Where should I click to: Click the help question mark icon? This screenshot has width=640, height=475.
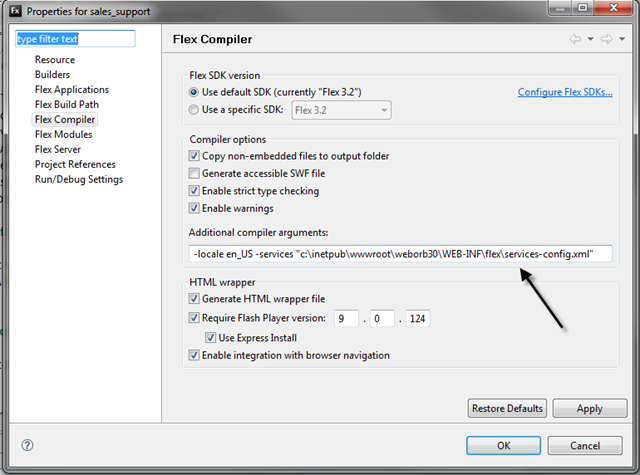tap(27, 445)
